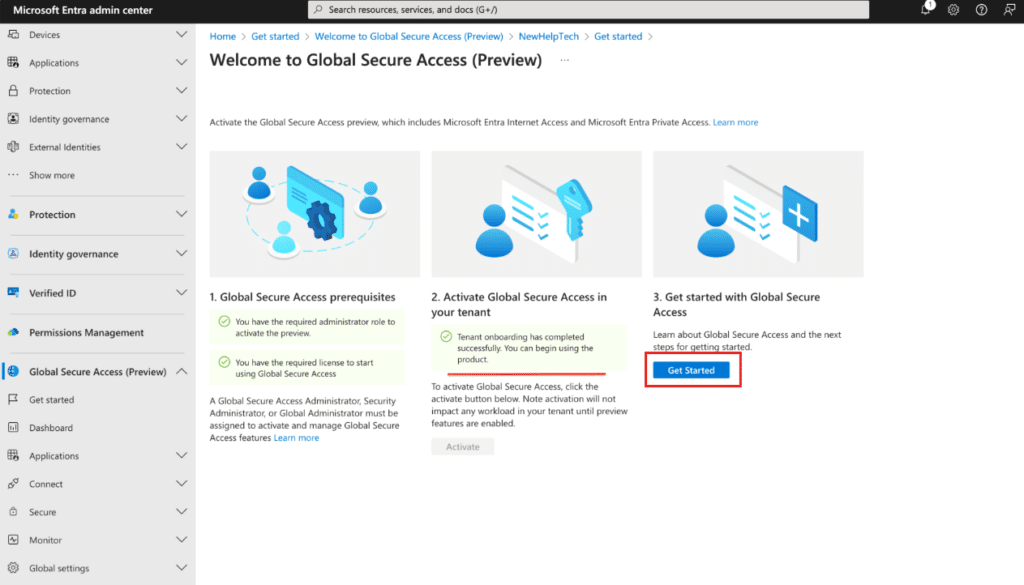Screen dimensions: 1024x585
Task: Open the Welcome to Global Secure Access breadcrumb
Action: (x=409, y=37)
